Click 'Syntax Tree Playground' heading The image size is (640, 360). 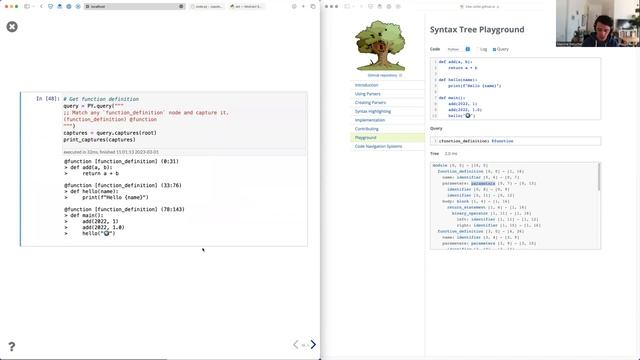point(477,29)
